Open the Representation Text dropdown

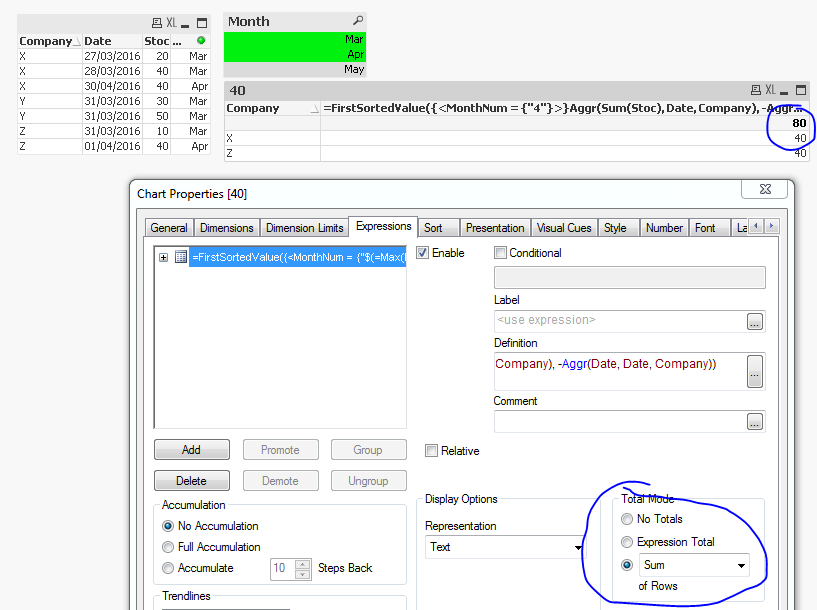[x=578, y=547]
